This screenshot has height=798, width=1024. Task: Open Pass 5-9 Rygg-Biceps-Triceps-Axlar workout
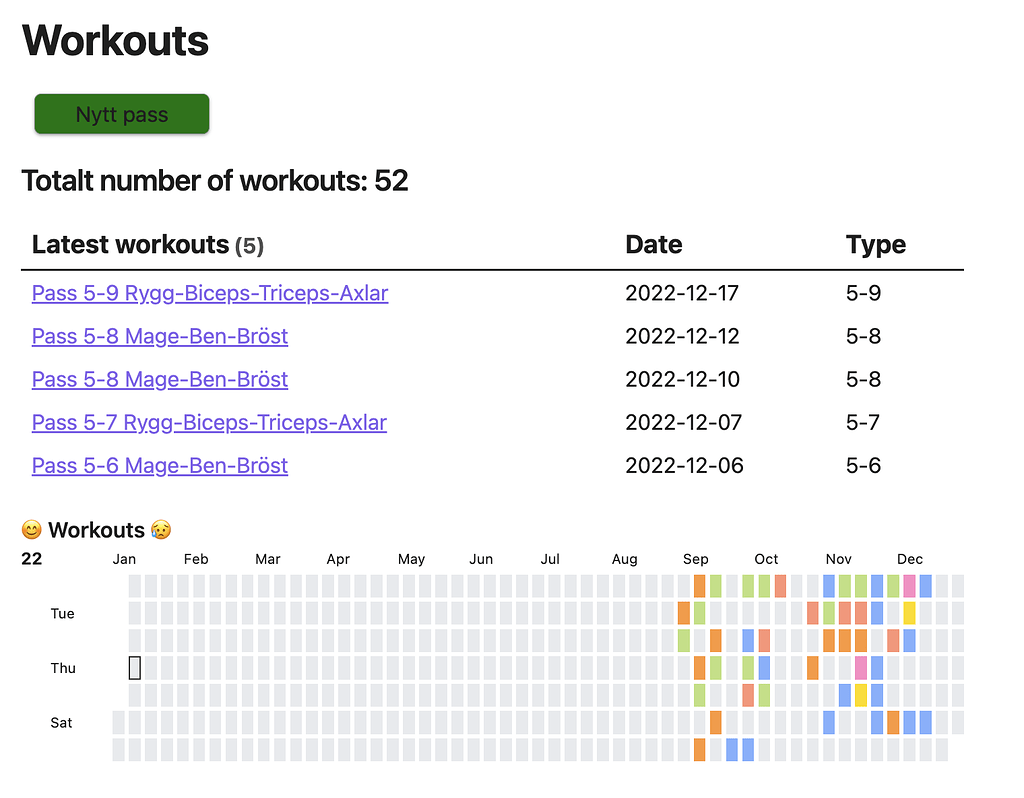coord(209,293)
